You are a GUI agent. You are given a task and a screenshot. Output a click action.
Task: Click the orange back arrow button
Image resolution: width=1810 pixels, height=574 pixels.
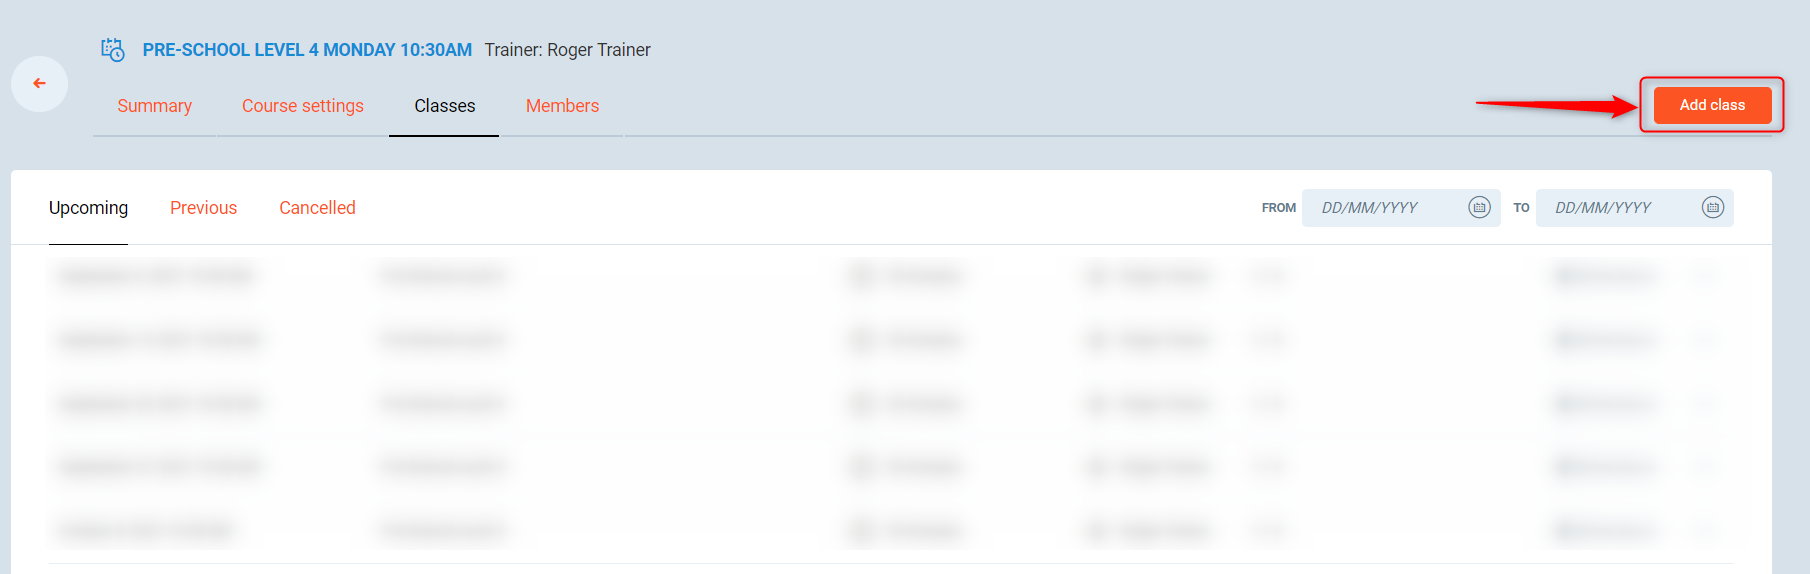click(40, 84)
